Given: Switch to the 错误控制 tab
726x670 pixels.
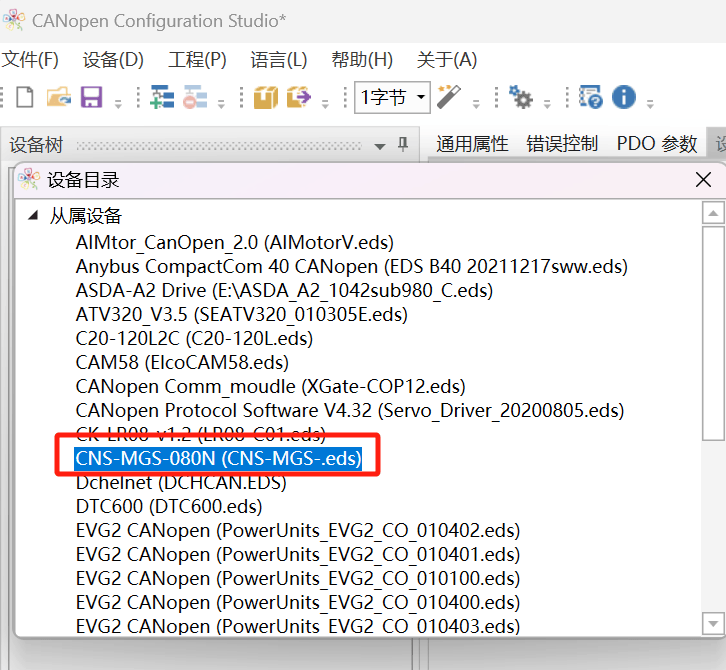Looking at the screenshot, I should point(562,144).
